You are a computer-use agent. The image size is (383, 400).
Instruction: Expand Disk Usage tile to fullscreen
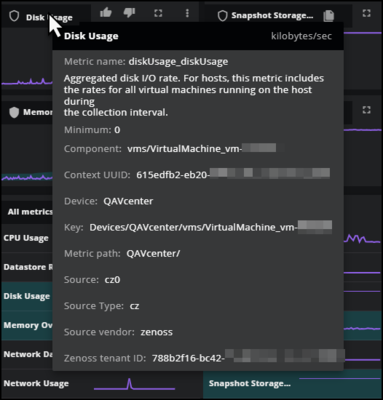(x=158, y=13)
